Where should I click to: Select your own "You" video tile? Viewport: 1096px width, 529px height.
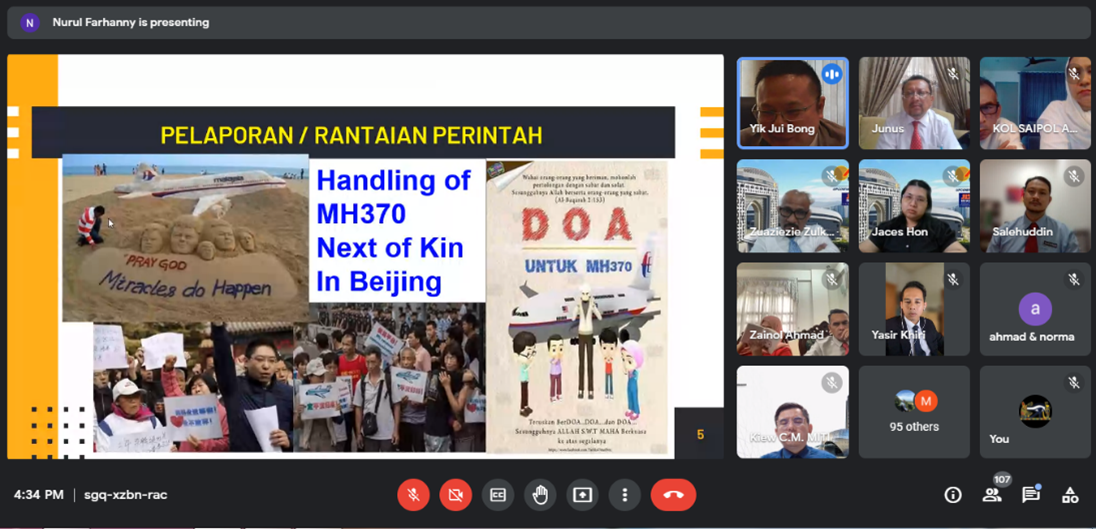click(1035, 412)
